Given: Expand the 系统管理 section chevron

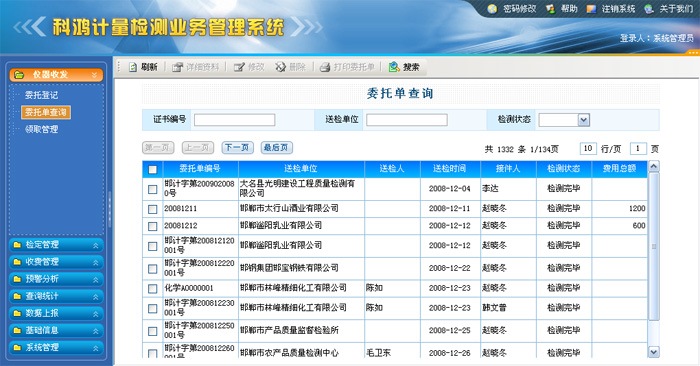Looking at the screenshot, I should click(96, 348).
